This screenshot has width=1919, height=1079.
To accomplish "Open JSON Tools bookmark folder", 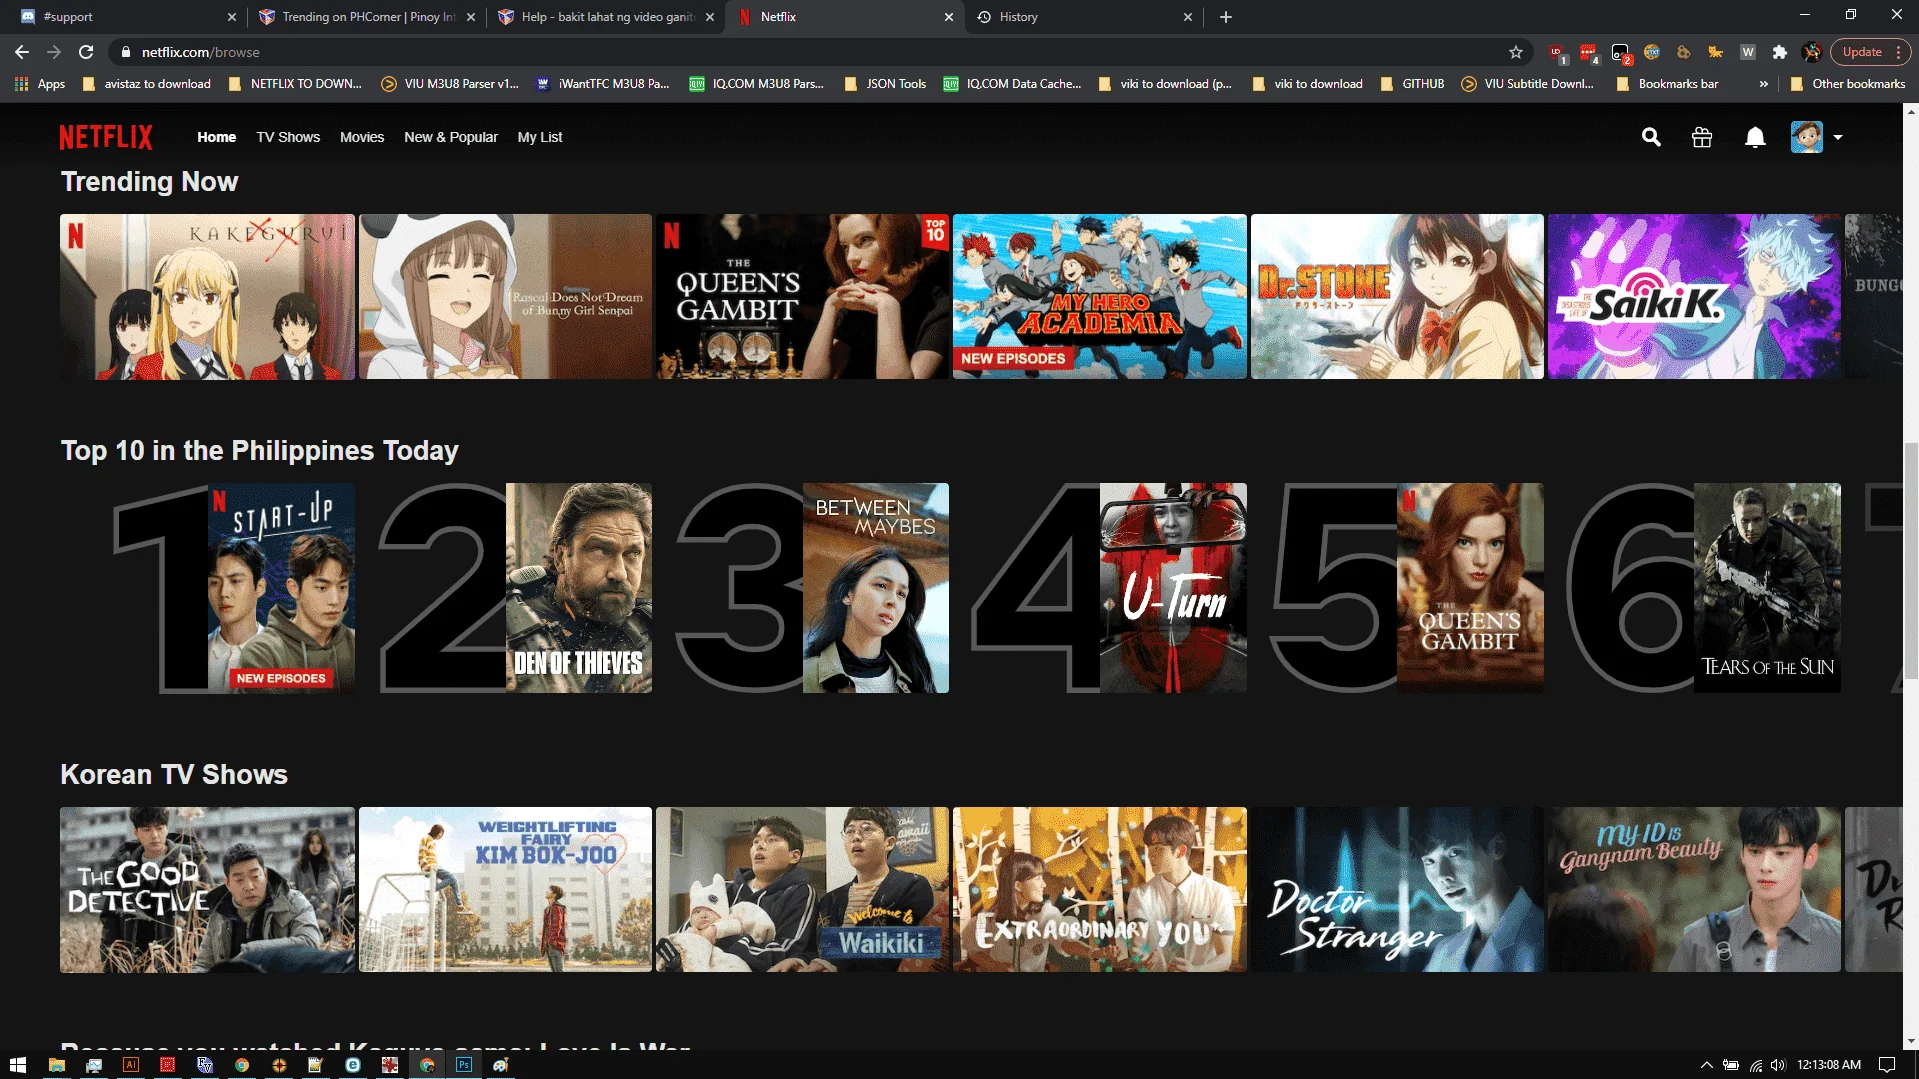I will (x=886, y=84).
